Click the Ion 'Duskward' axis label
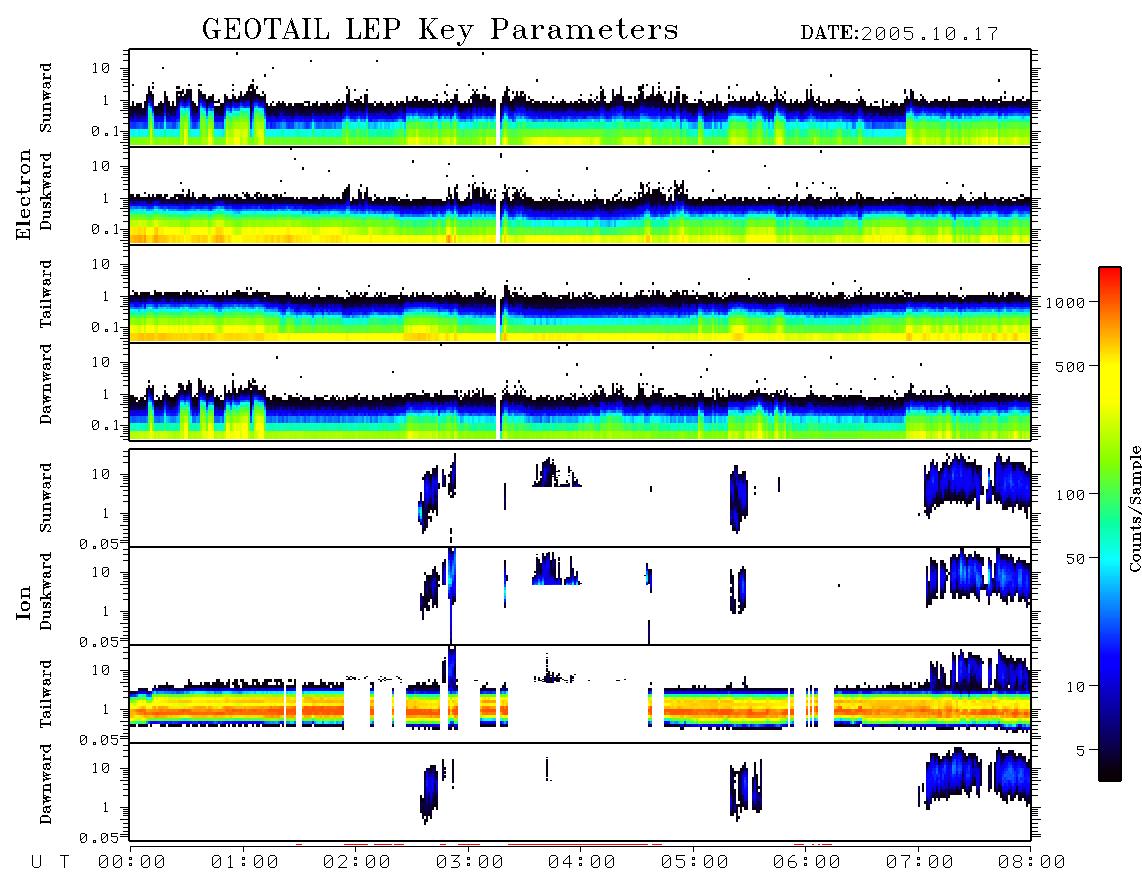Image resolution: width=1142 pixels, height=880 pixels. coord(46,591)
